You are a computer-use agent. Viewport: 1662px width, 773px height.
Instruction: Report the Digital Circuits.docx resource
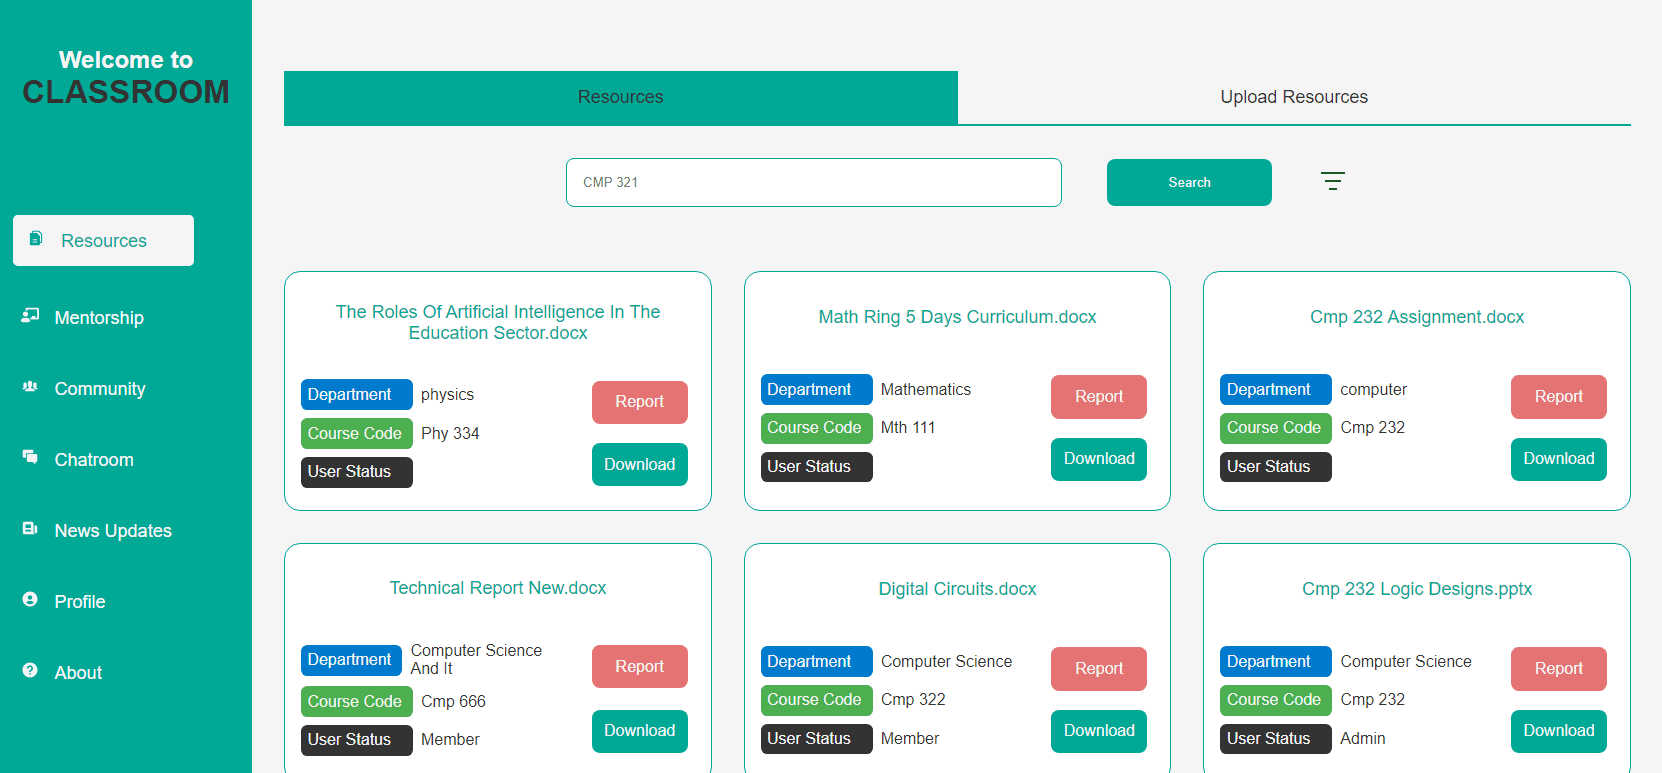[1099, 669]
